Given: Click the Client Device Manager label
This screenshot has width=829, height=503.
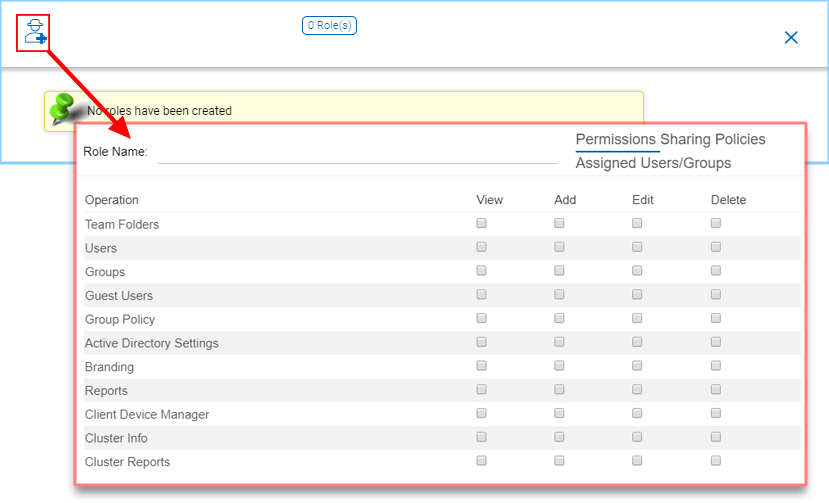Looking at the screenshot, I should (147, 415).
